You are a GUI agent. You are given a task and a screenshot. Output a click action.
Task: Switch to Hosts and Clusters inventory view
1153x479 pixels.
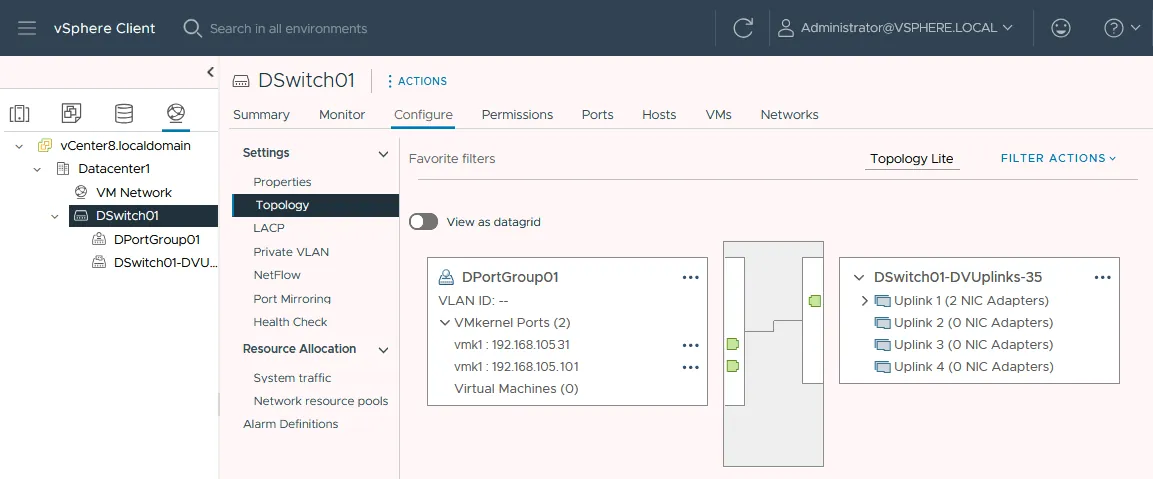(19, 113)
